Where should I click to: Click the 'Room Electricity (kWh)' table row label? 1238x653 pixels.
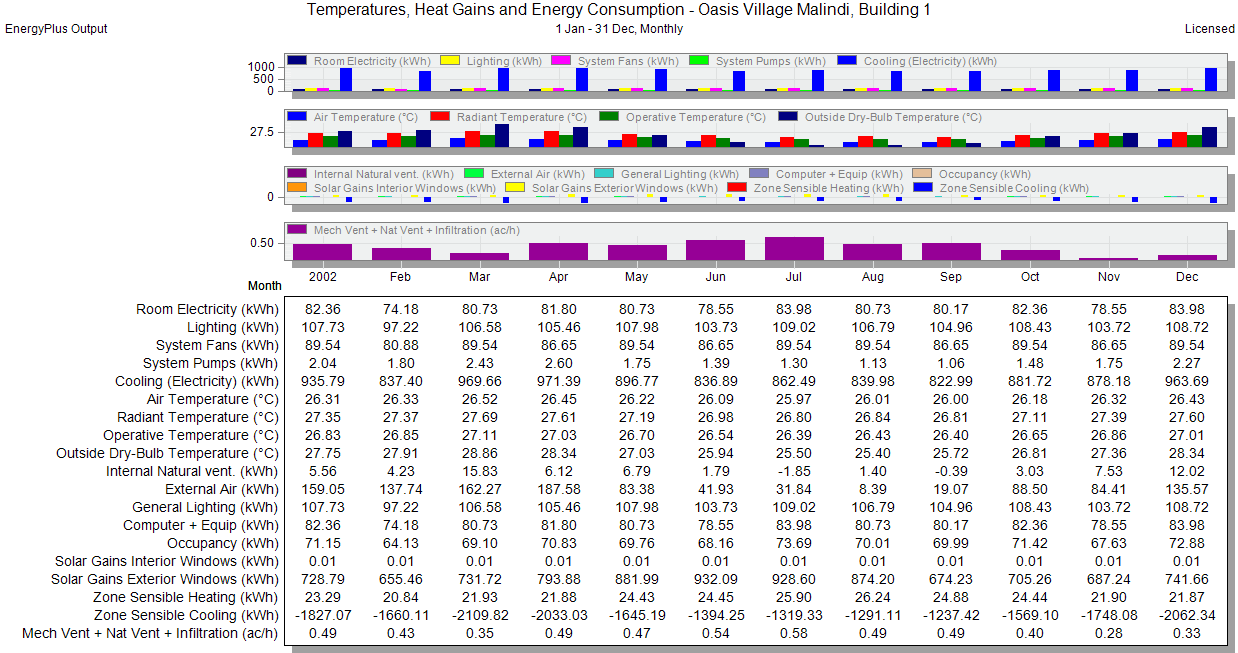[x=208, y=310]
